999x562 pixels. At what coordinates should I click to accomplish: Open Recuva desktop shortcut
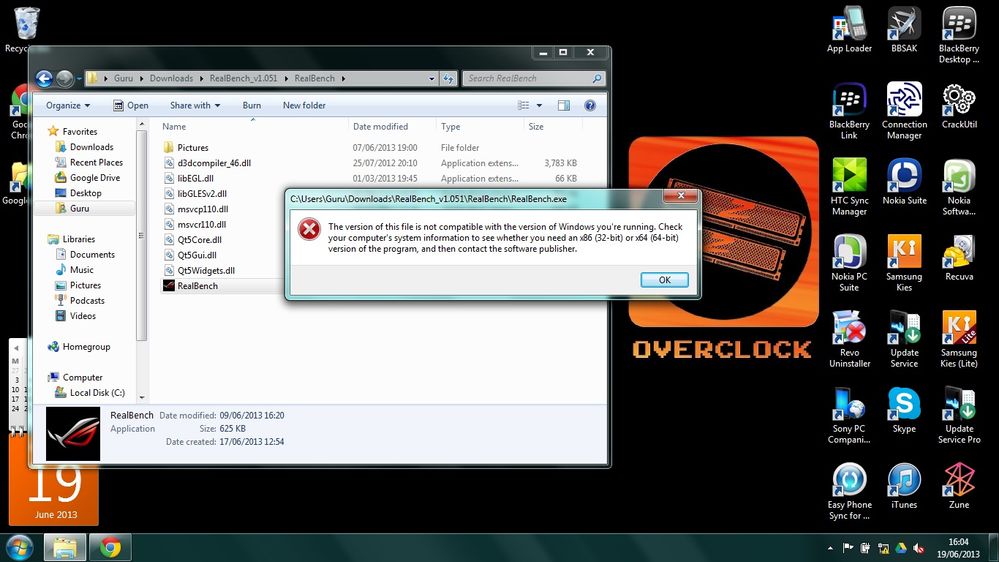(959, 257)
